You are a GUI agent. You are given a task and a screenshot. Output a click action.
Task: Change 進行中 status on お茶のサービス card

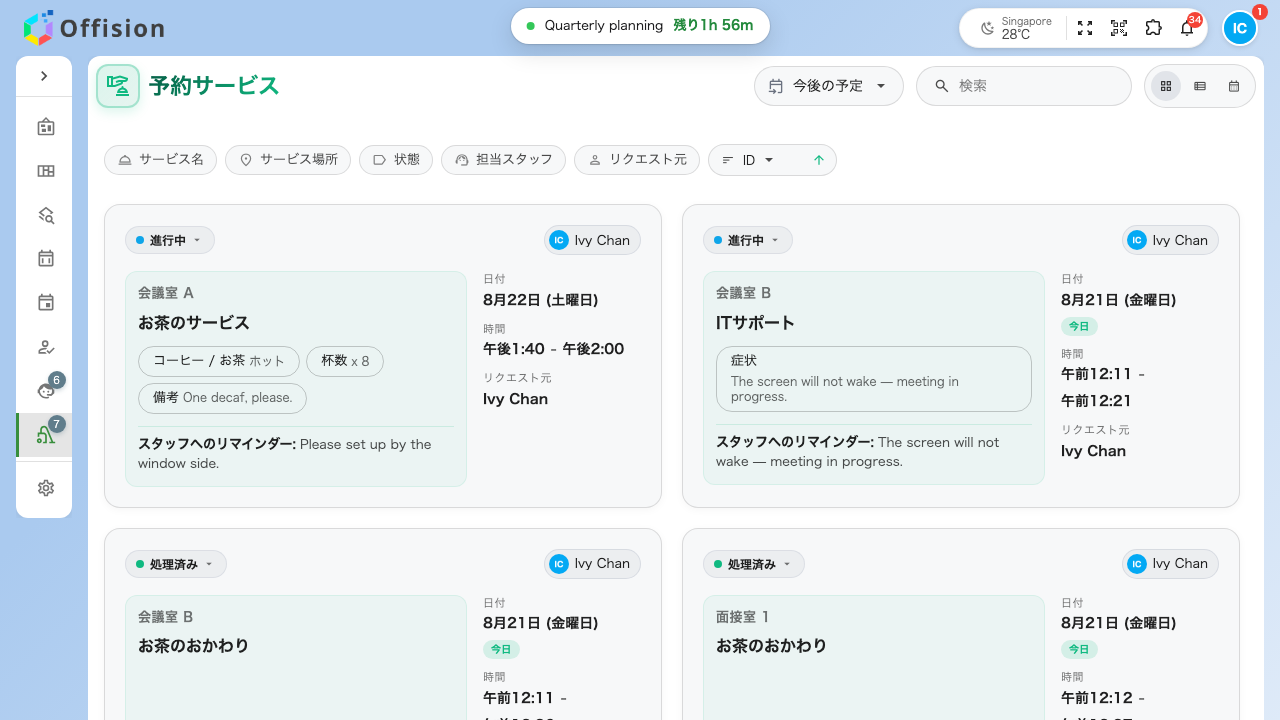coord(170,240)
